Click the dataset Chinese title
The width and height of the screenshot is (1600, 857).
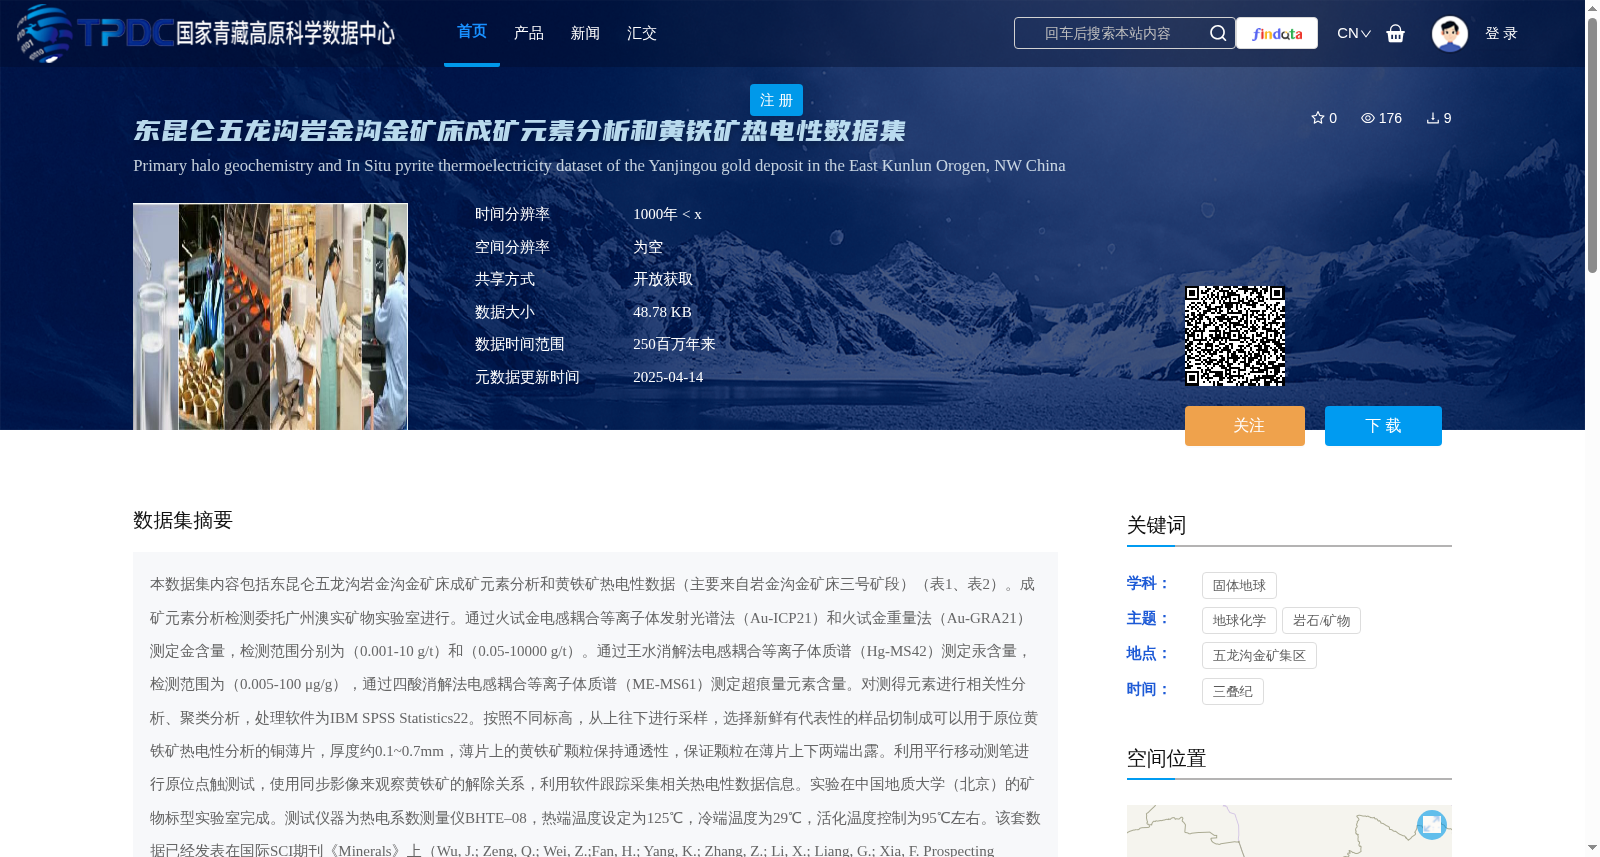519,131
